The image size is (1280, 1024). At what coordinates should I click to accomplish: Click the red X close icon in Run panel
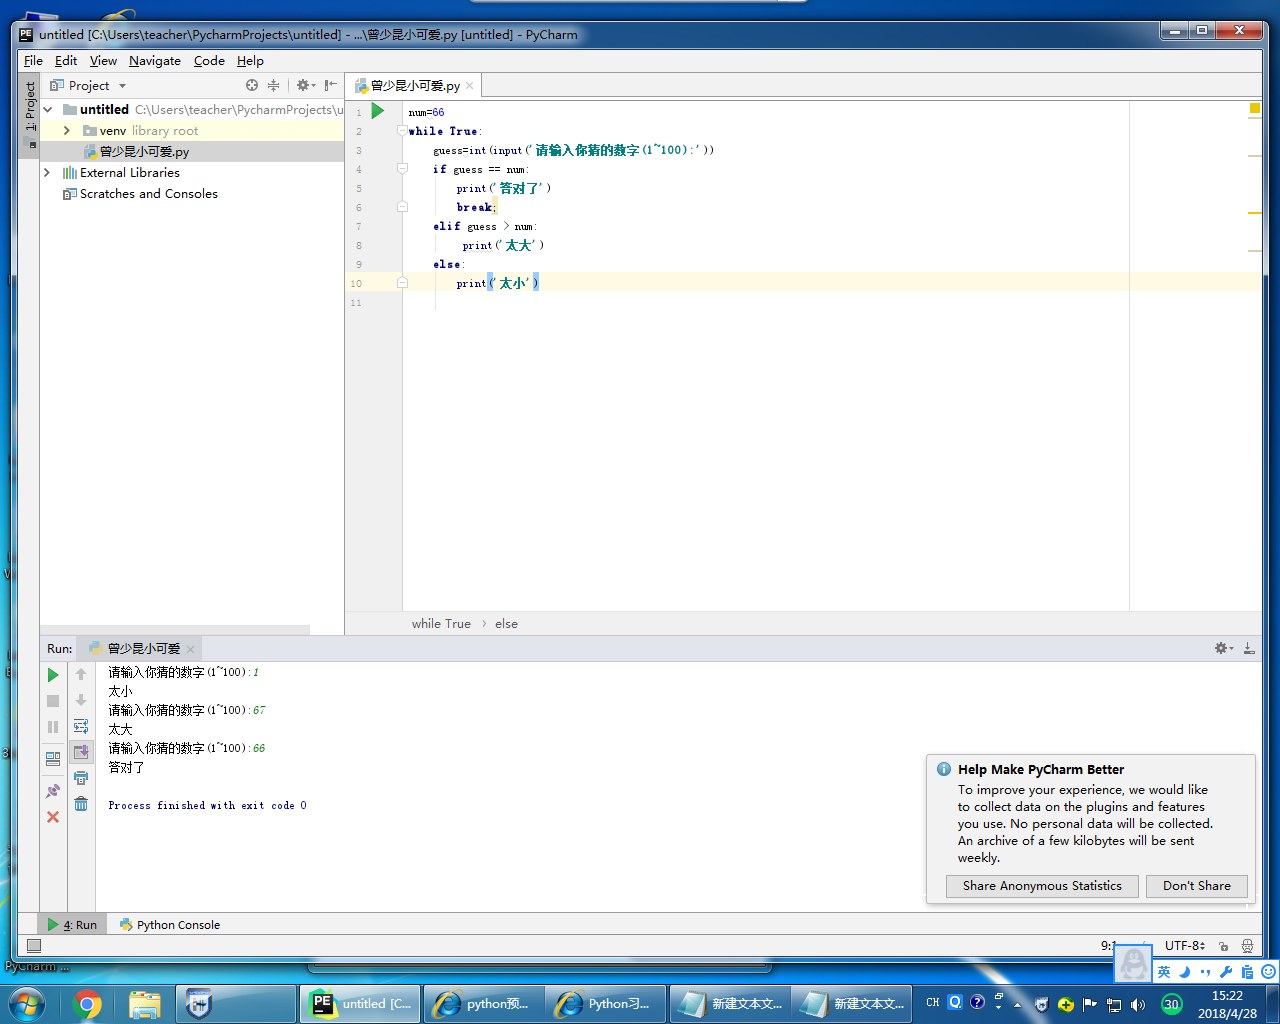(53, 817)
